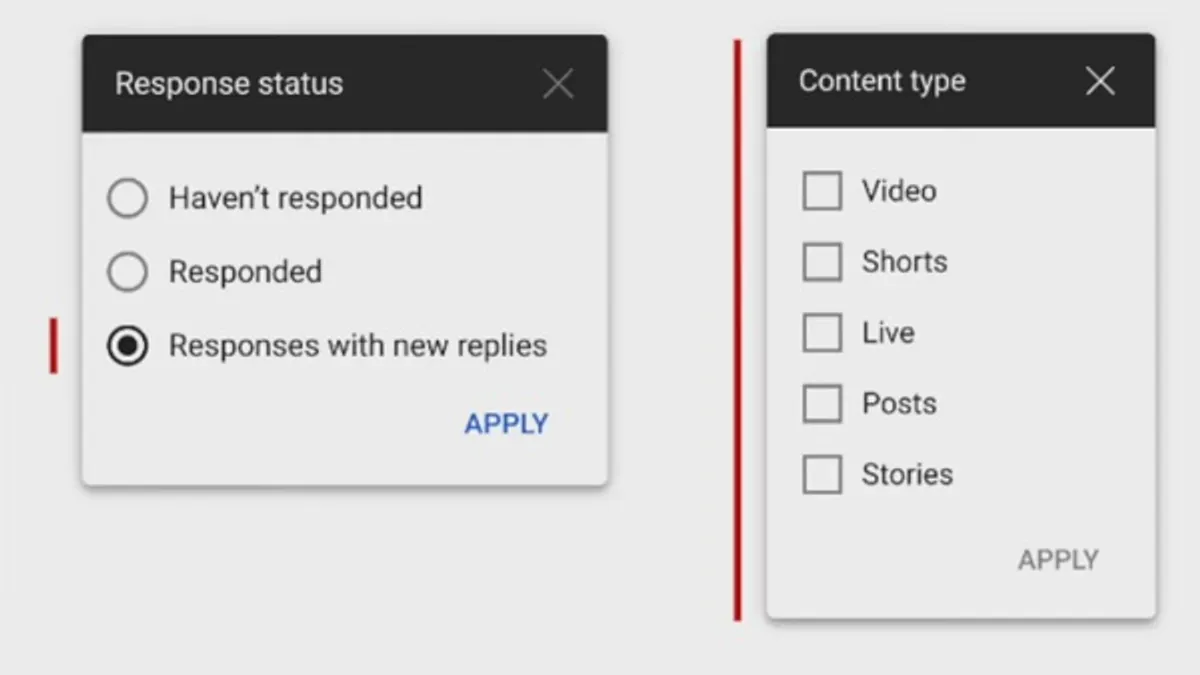Screen dimensions: 1200x675
Task: Click blue APPLY in Response status
Action: pyautogui.click(x=506, y=424)
